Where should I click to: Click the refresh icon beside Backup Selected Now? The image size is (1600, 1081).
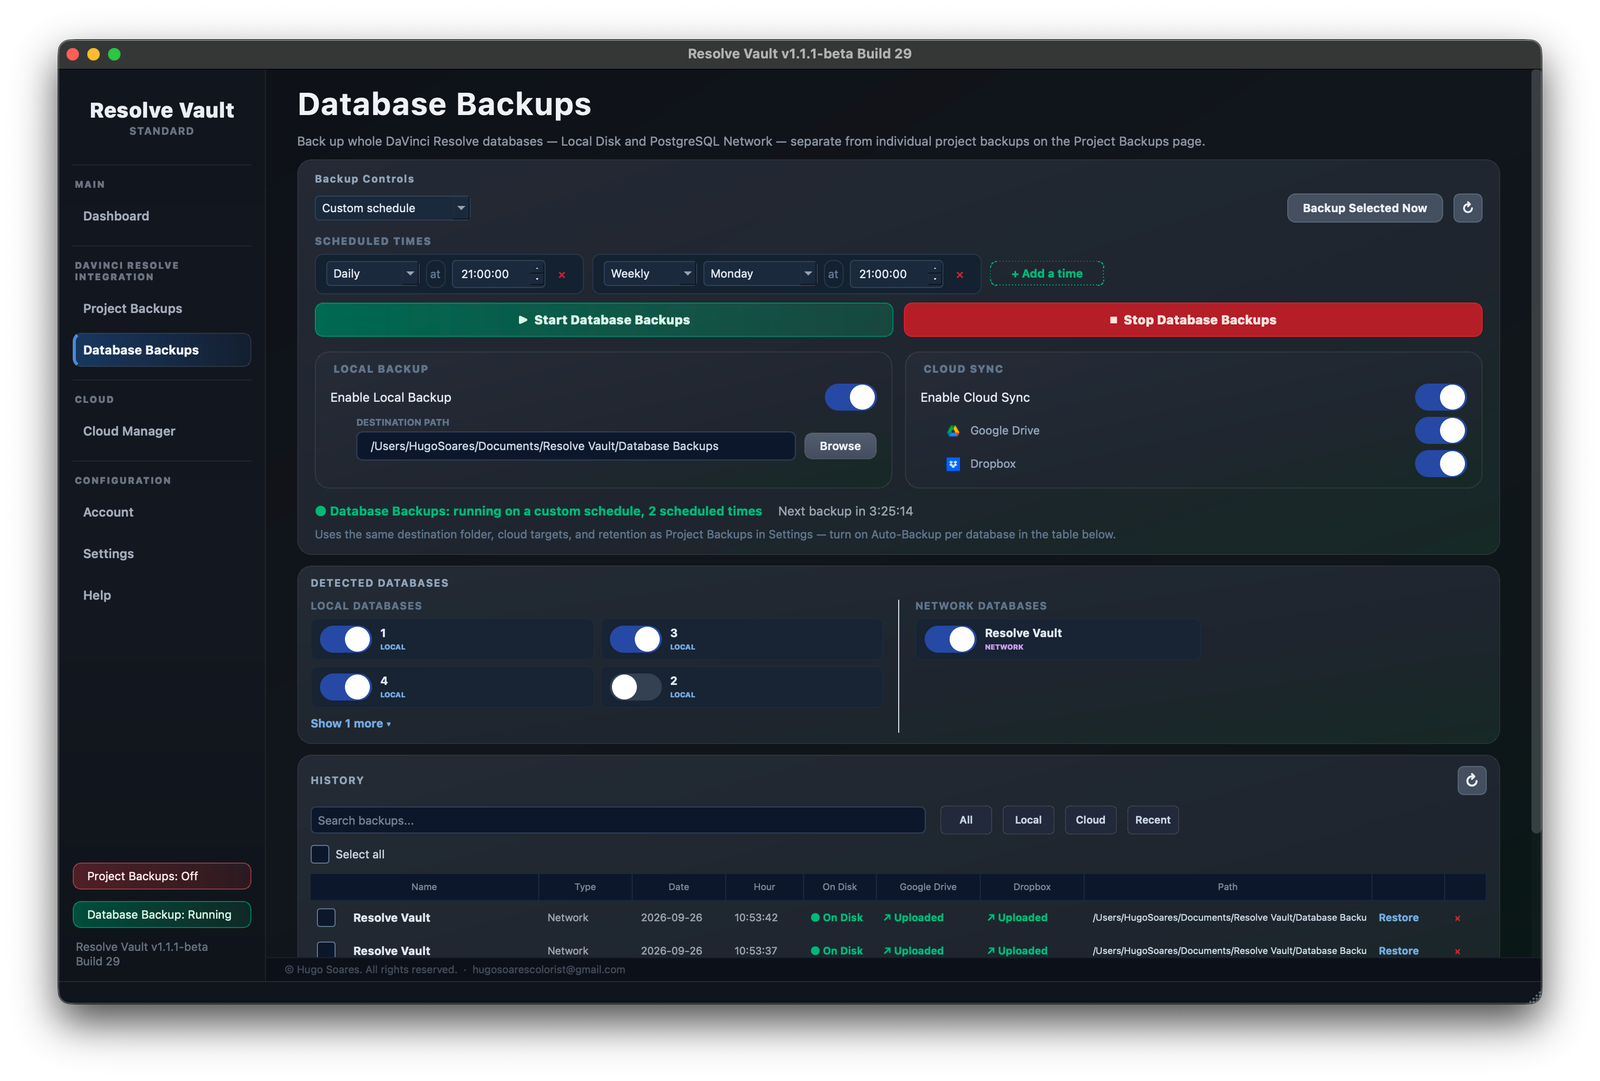(1467, 208)
